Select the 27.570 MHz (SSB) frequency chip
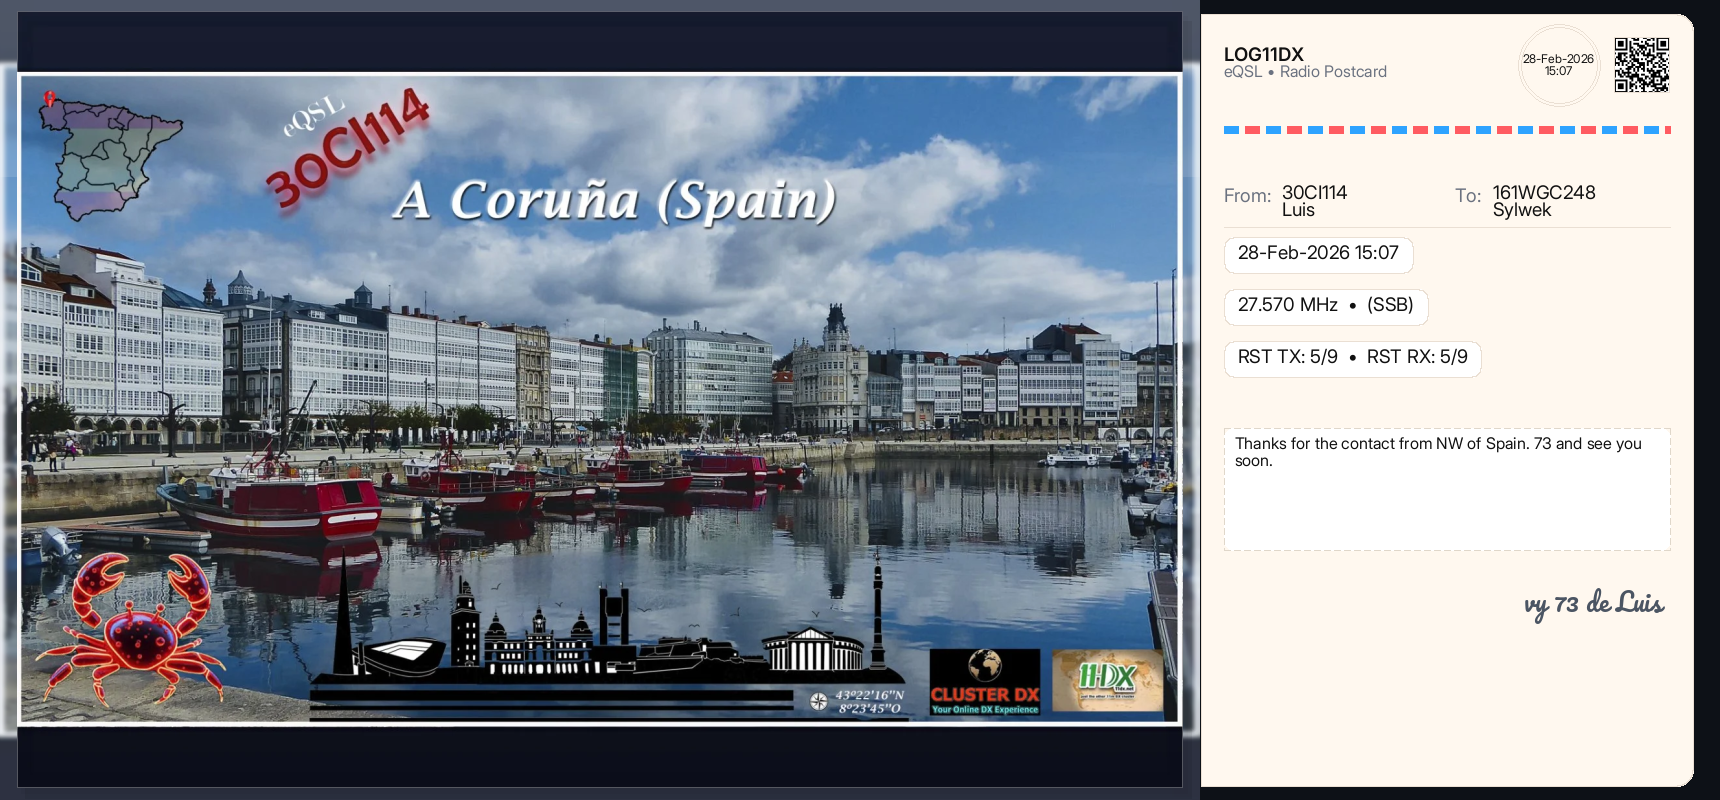The width and height of the screenshot is (1720, 800). (1325, 306)
